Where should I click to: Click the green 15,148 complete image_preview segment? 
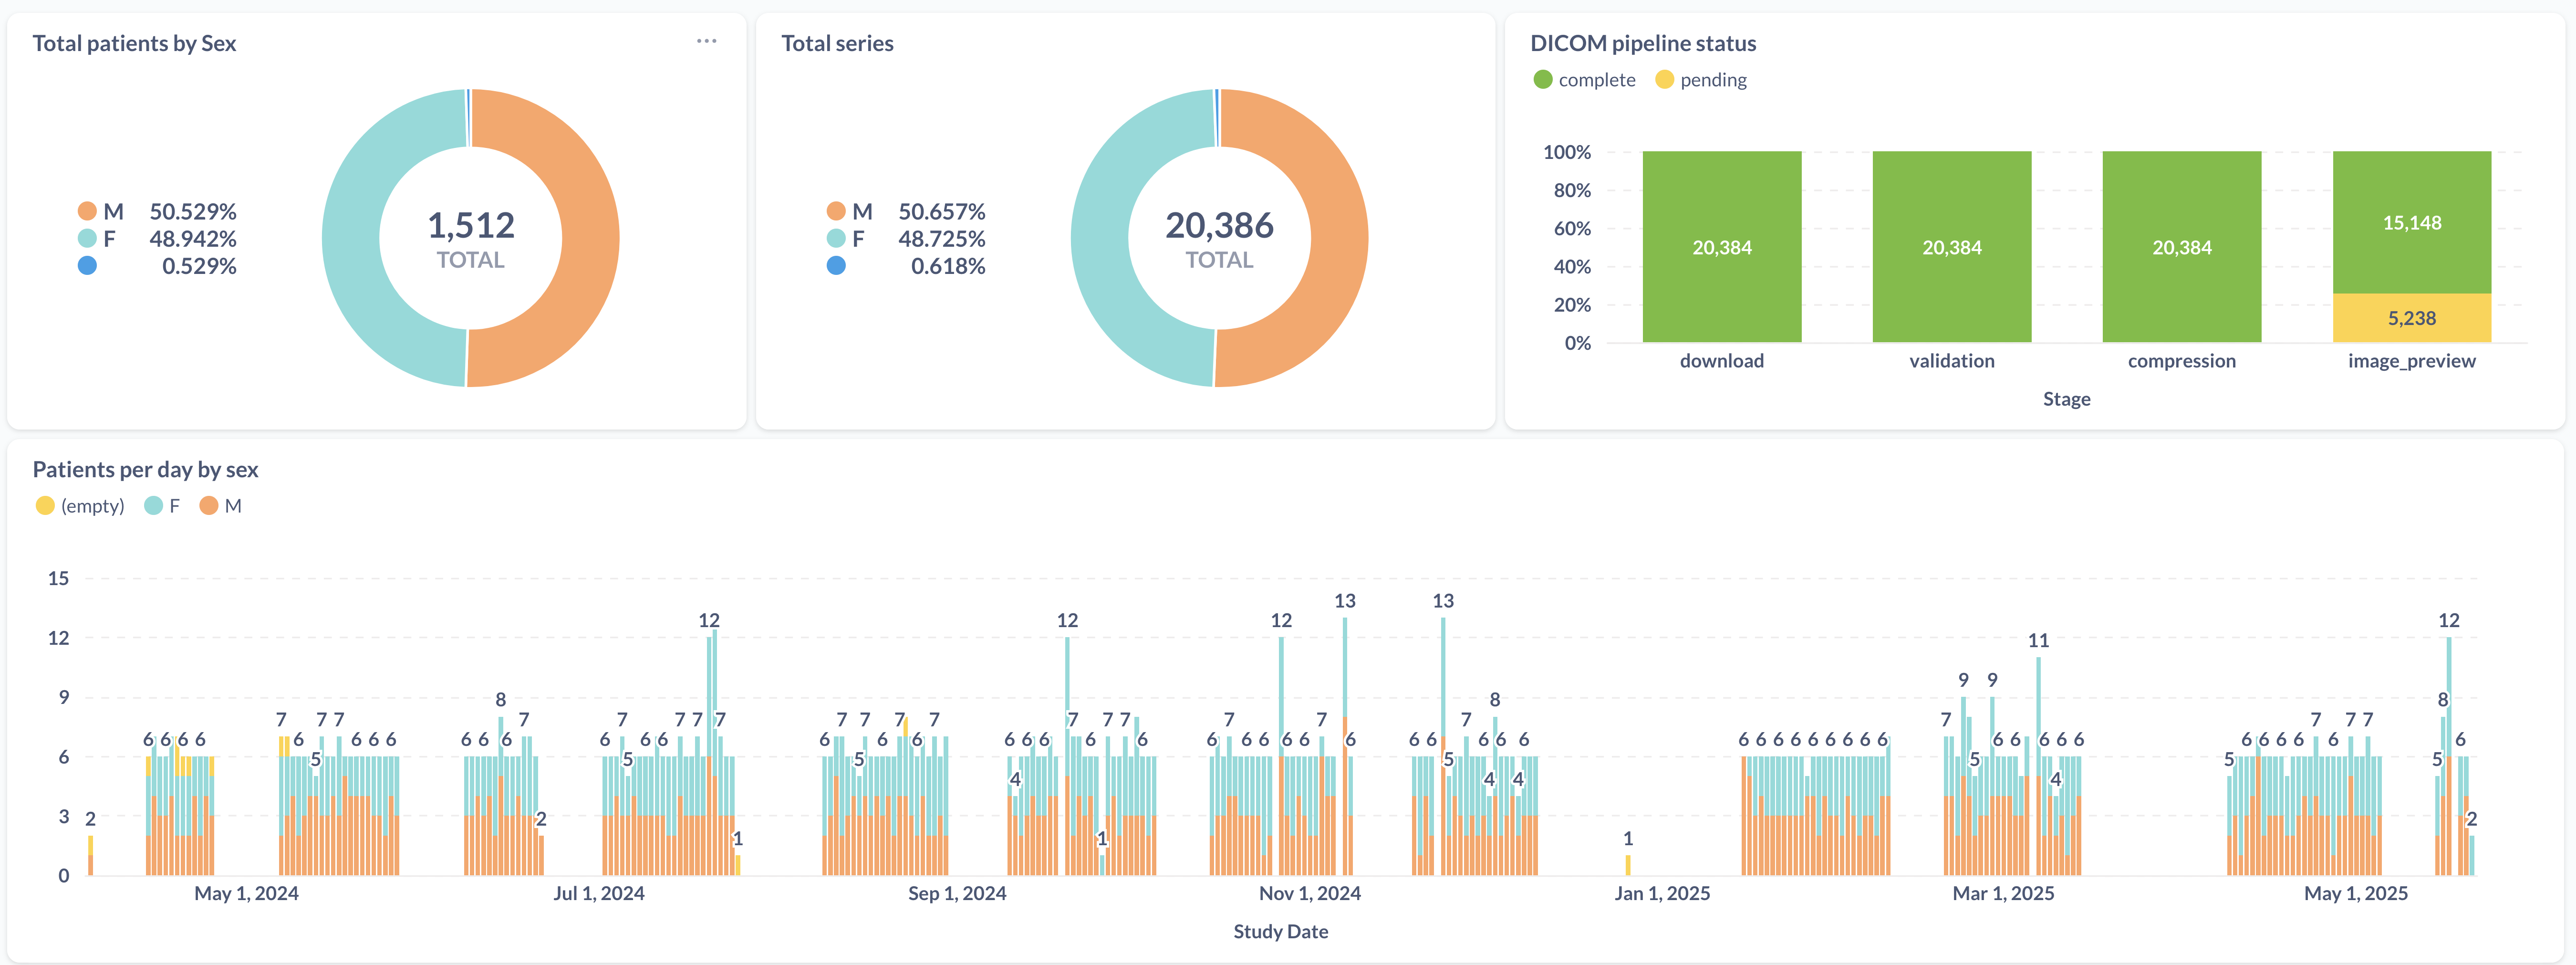(x=2411, y=222)
